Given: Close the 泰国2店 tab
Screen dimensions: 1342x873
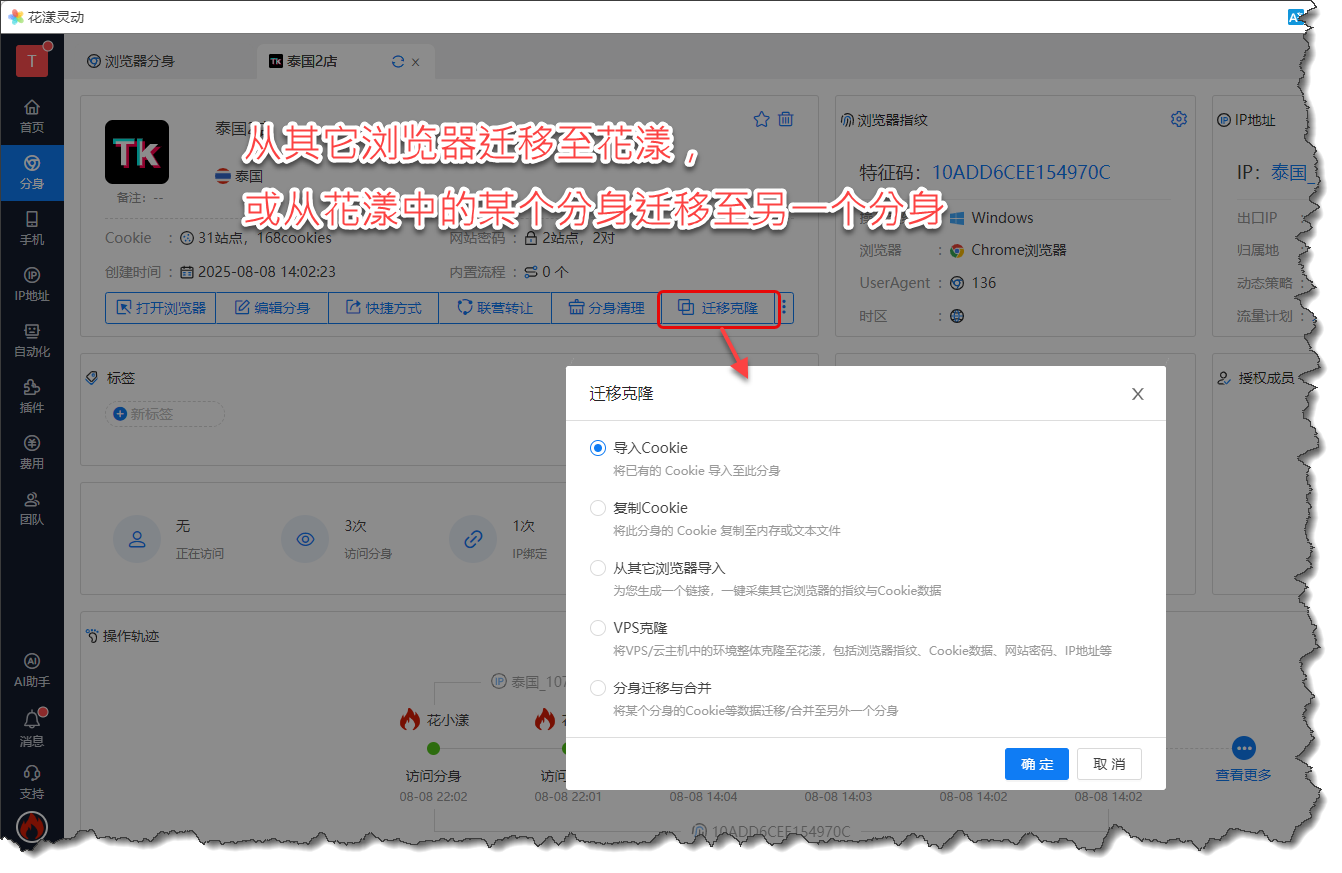Looking at the screenshot, I should coord(416,62).
